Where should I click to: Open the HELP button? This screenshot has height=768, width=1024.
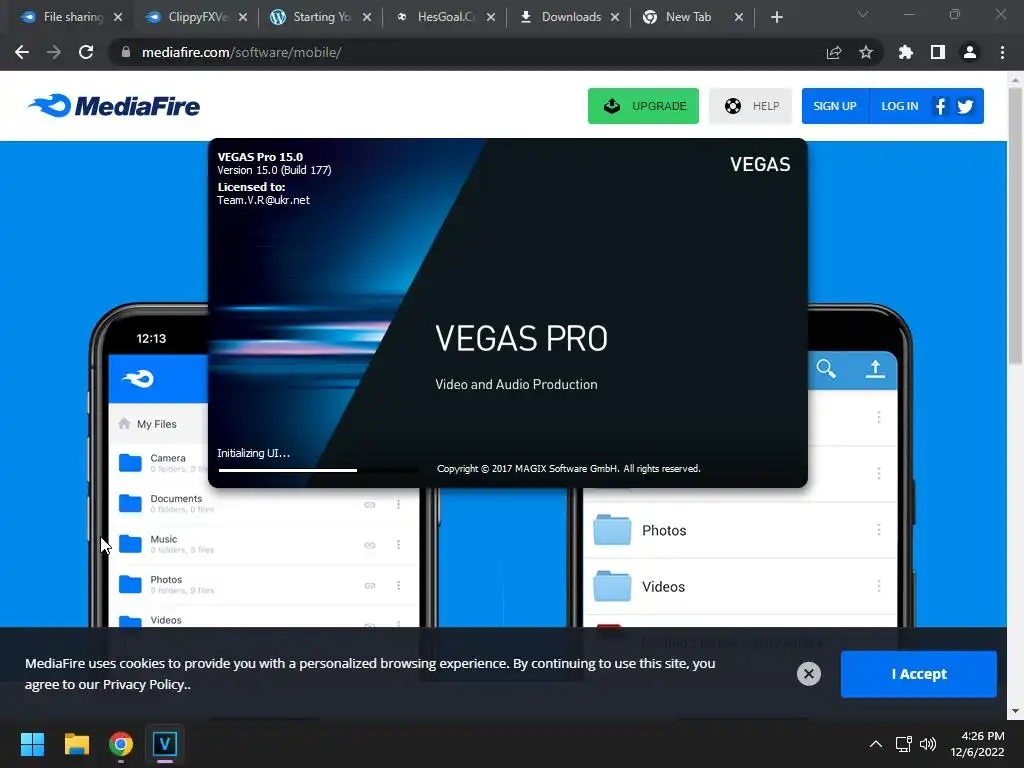(x=750, y=106)
